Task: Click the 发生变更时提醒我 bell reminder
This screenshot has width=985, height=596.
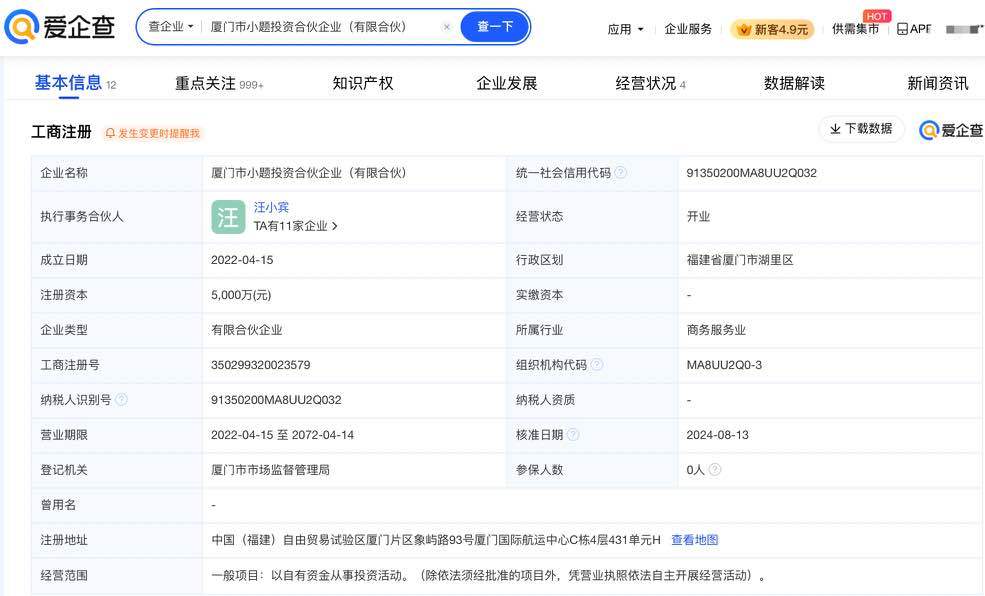Action: point(153,133)
